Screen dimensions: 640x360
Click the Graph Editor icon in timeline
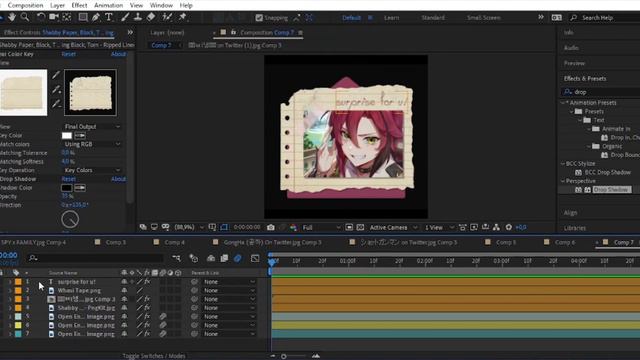point(255,258)
